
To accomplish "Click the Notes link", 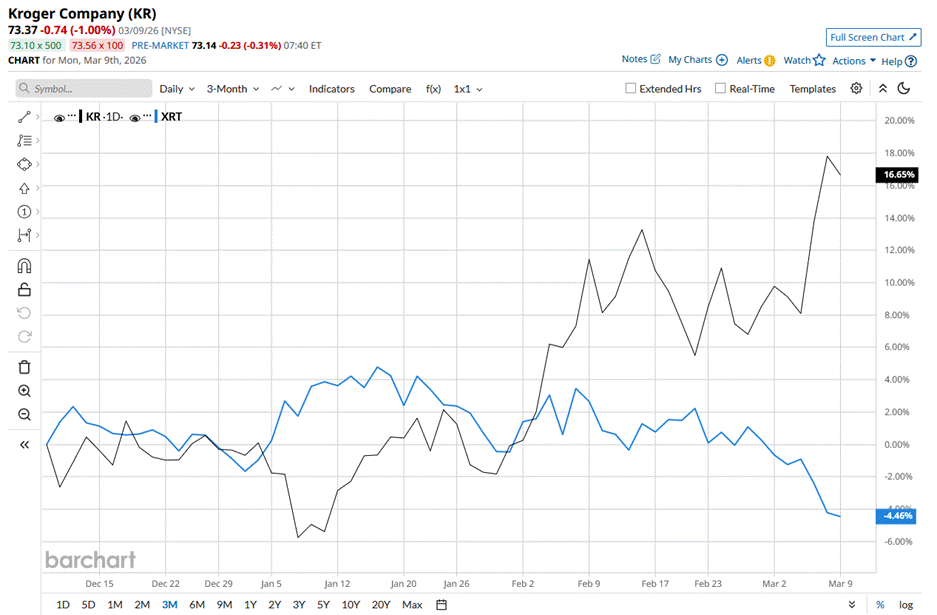I will [x=634, y=59].
